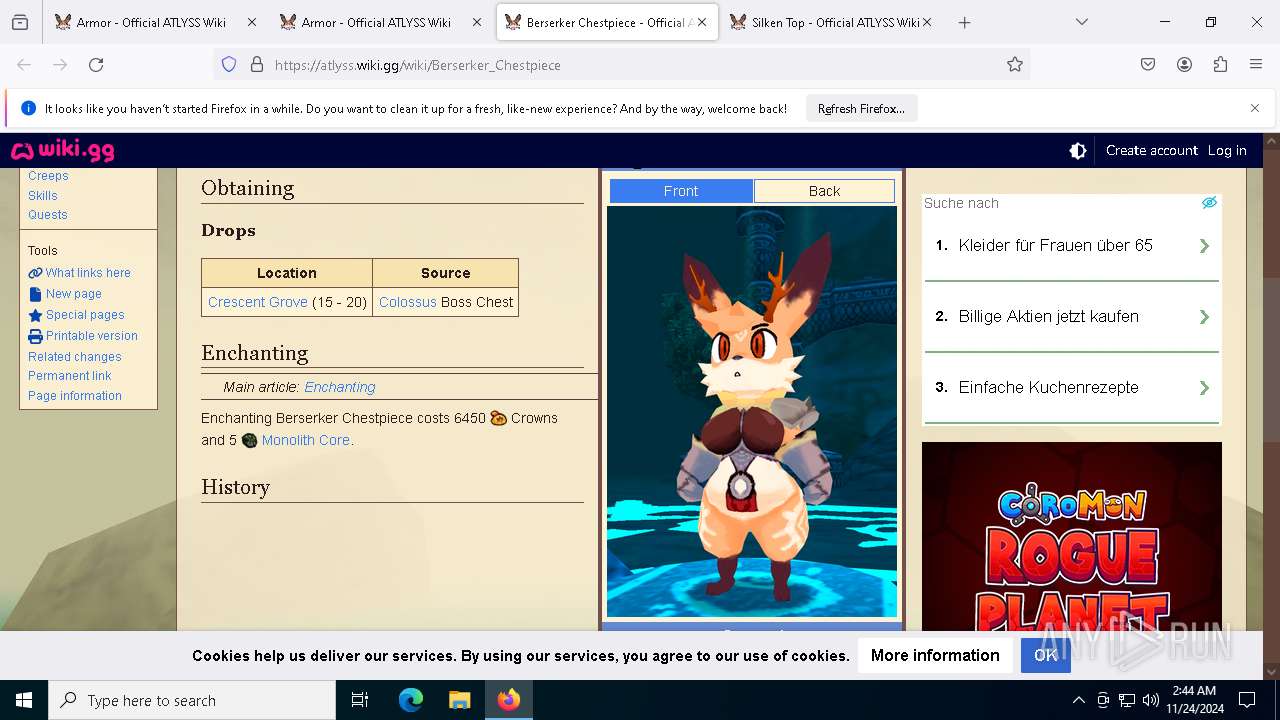Click the ad info eye icon
The image size is (1280, 720).
pyautogui.click(x=1209, y=203)
